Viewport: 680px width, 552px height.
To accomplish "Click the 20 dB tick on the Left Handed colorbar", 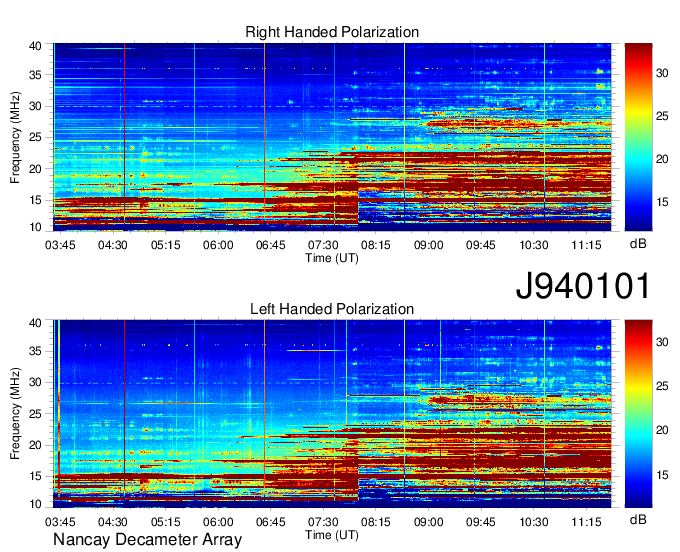I will (662, 430).
